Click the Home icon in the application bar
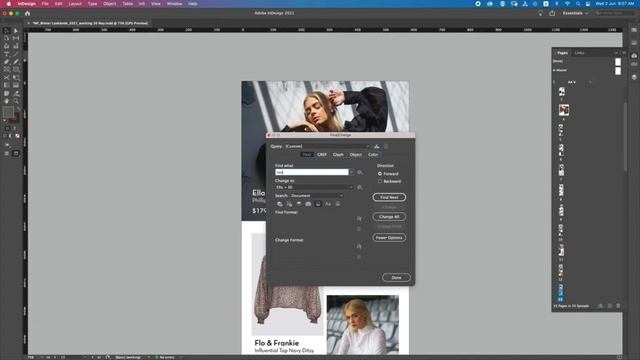Screen dimensions: 640x360 click(x=27, y=13)
